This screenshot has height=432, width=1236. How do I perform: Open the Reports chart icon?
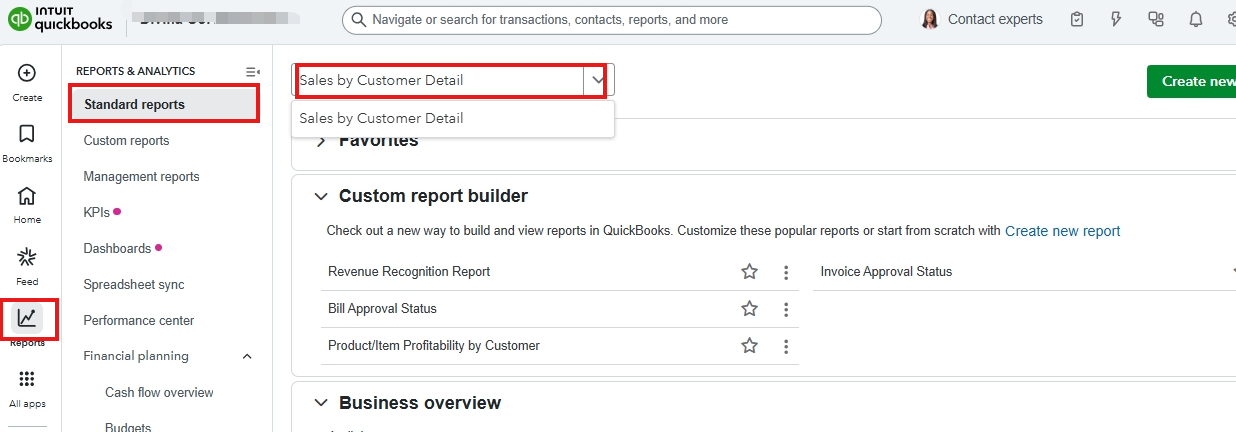pos(27,318)
